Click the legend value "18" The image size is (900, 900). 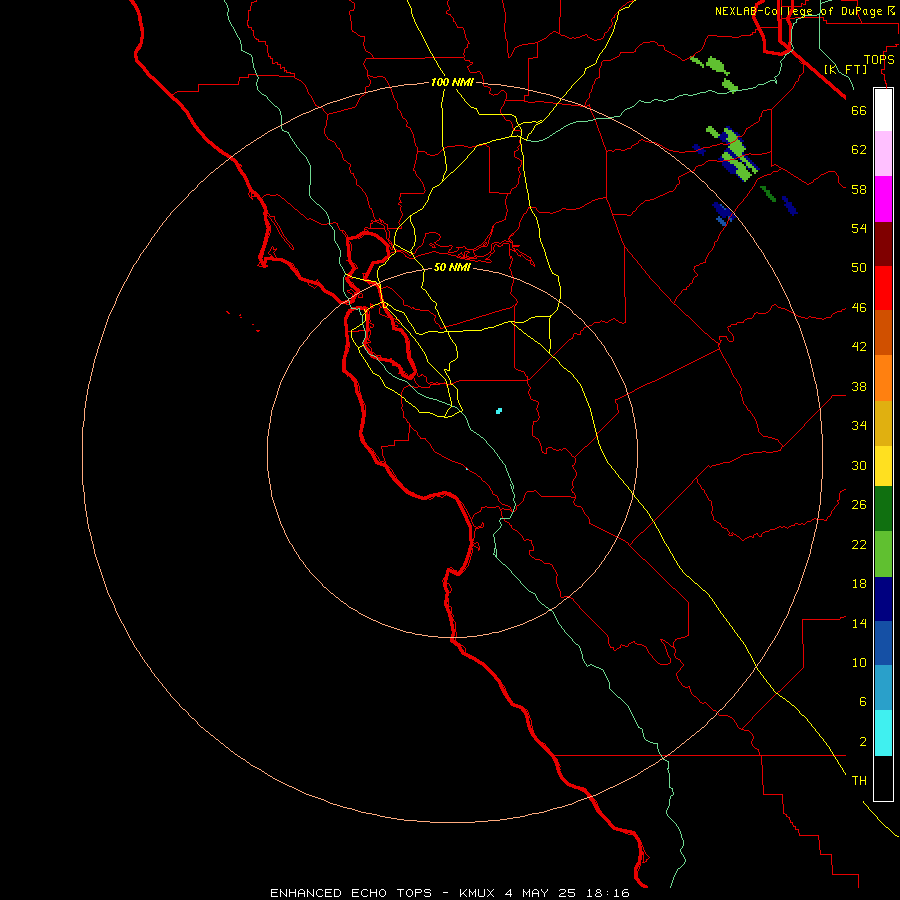(859, 584)
